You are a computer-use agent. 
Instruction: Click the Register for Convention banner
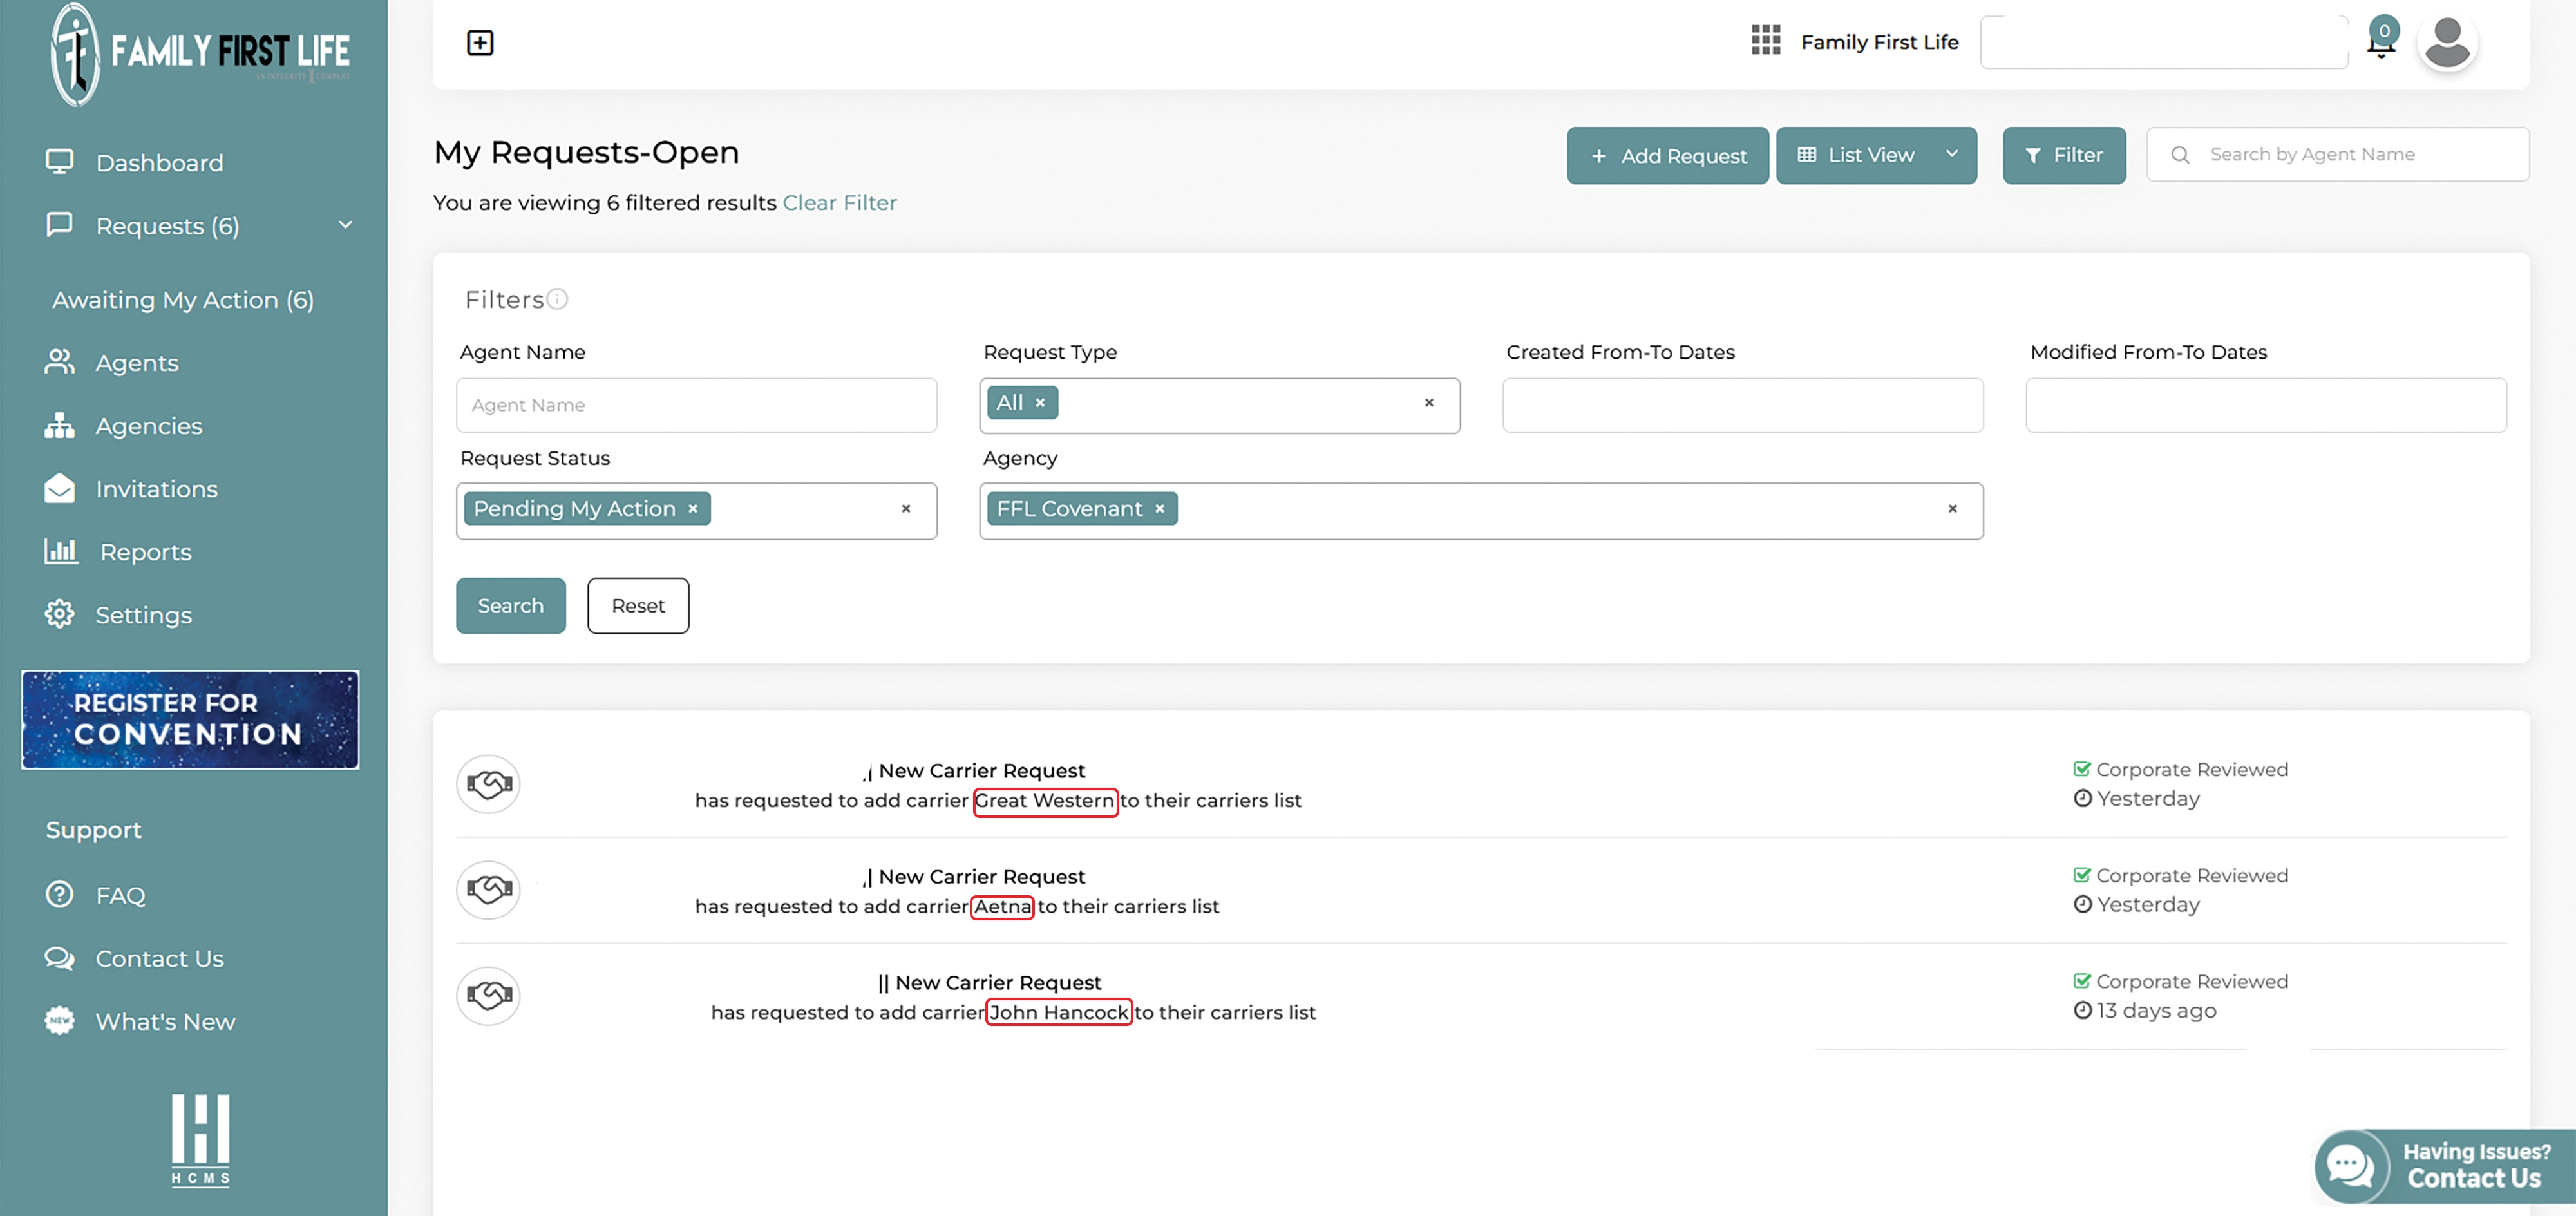pos(190,719)
